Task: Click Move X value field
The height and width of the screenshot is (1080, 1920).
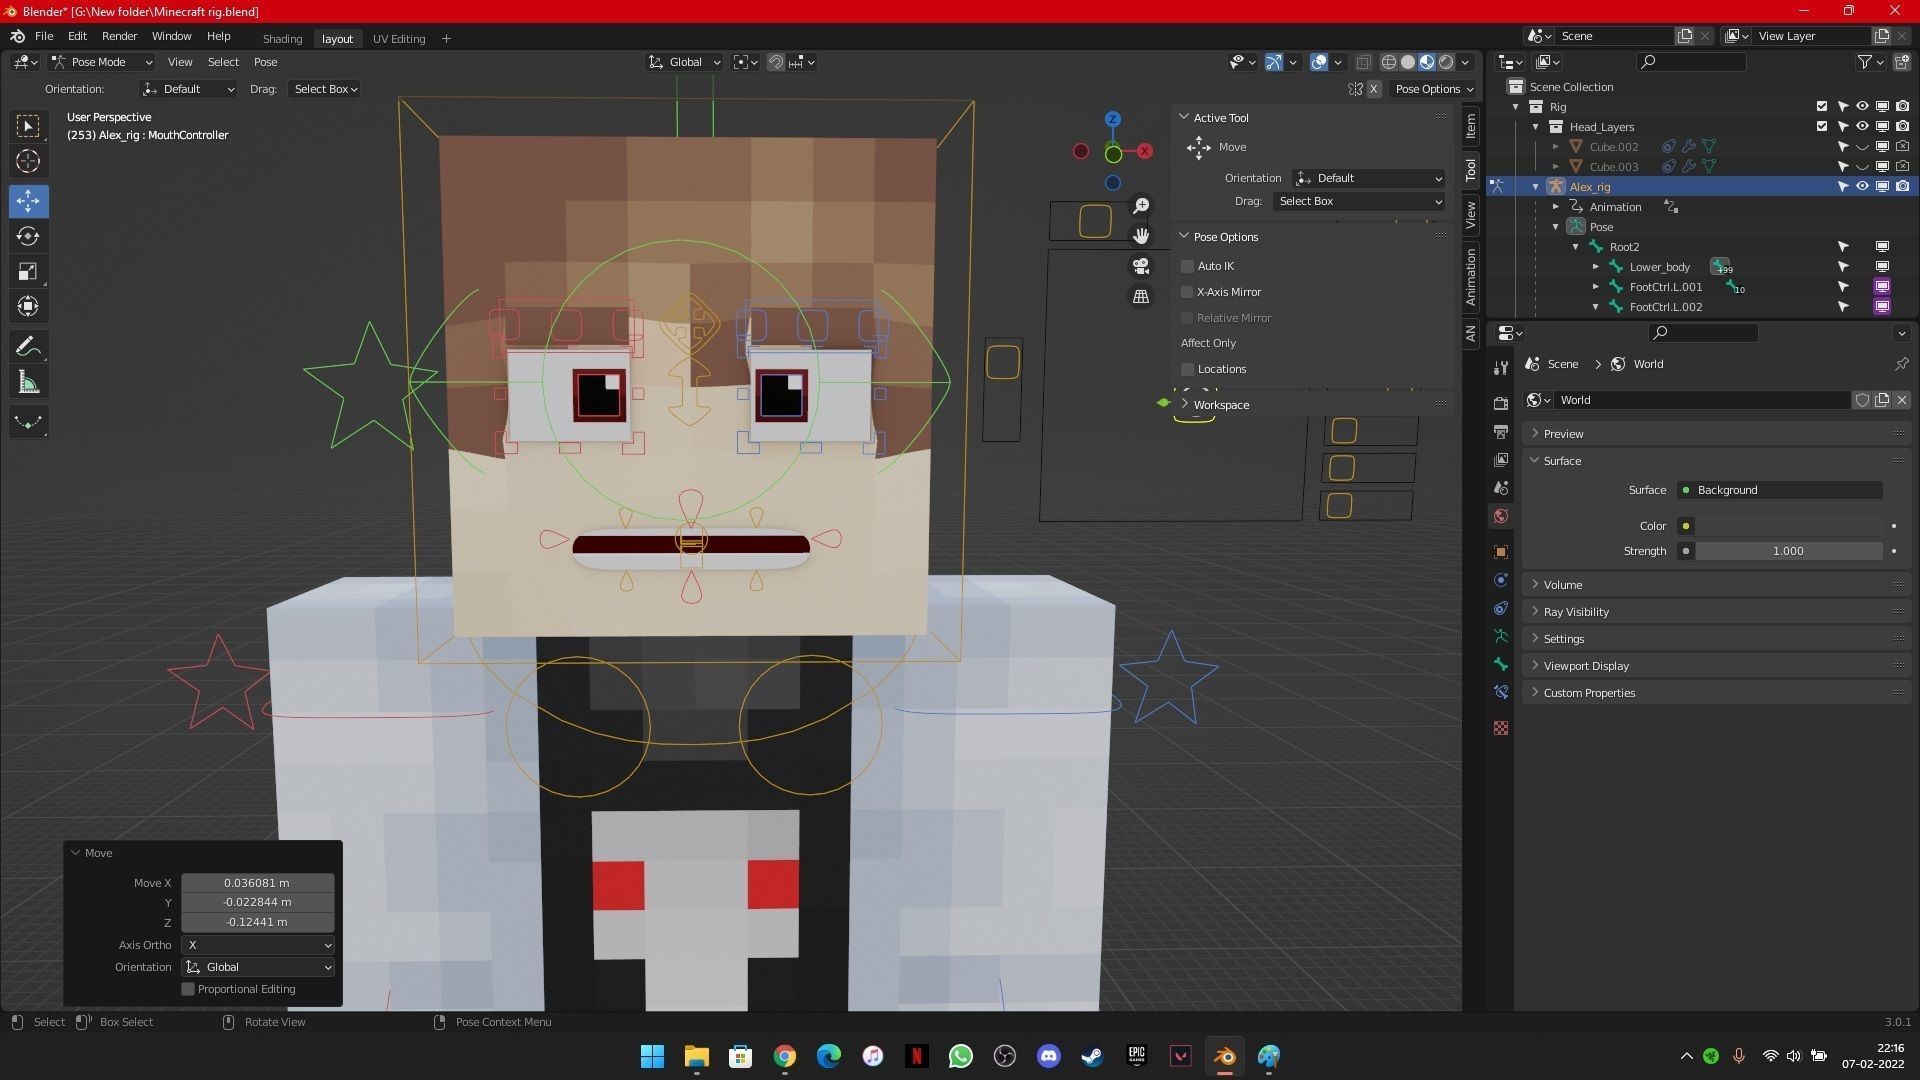Action: click(258, 883)
